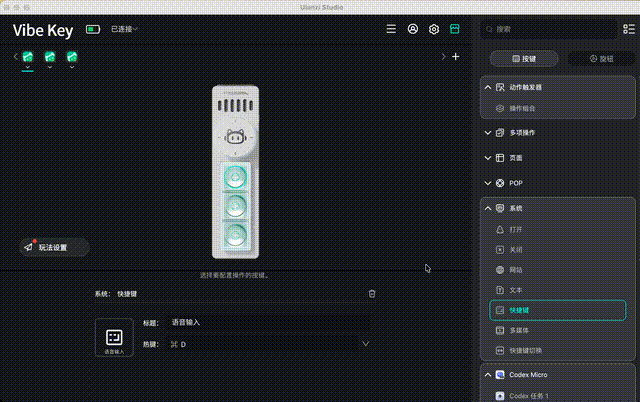Expand the second profile's chevron

[50, 67]
